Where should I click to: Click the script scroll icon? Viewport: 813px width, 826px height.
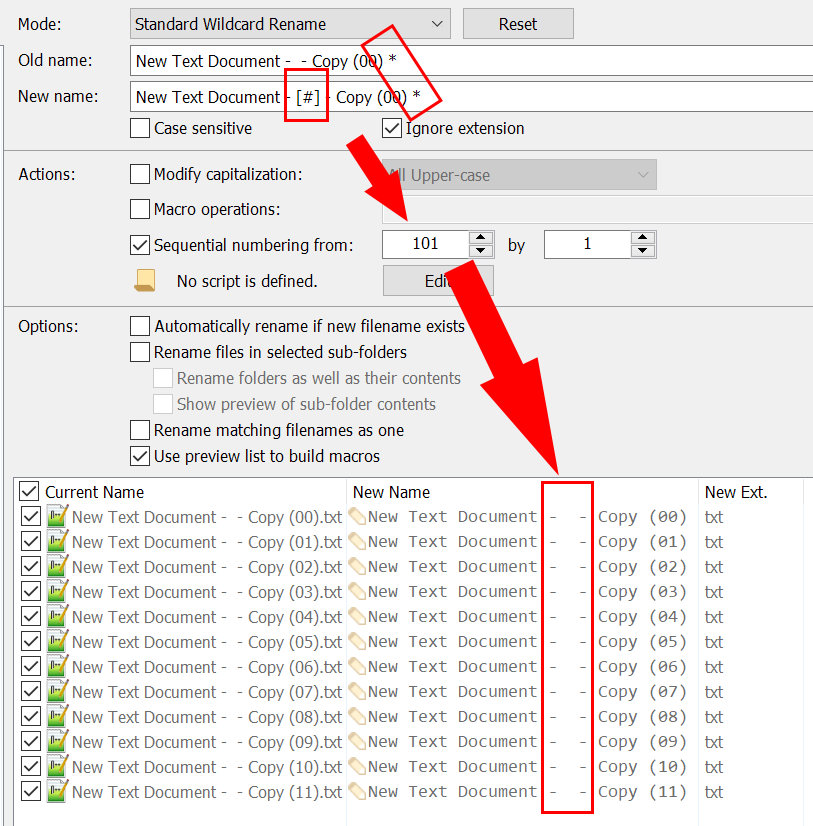coord(145,280)
